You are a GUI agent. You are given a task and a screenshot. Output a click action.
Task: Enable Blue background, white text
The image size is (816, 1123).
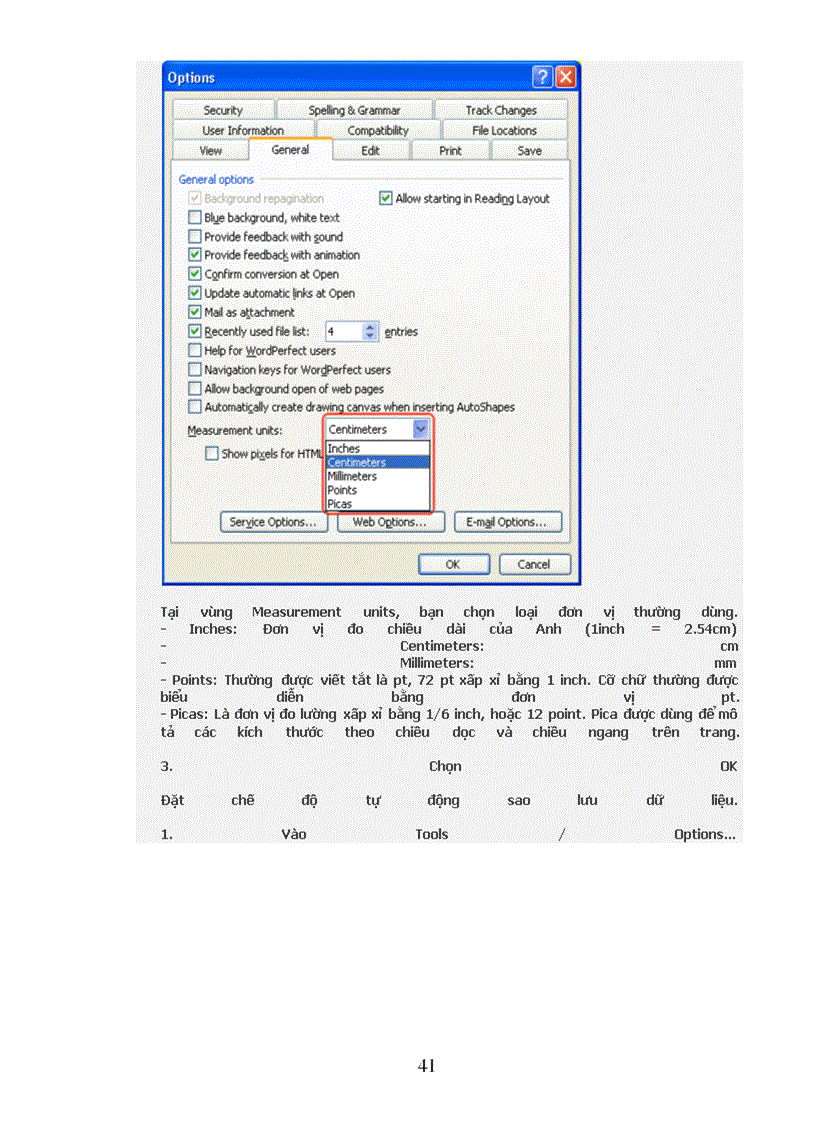pos(195,218)
